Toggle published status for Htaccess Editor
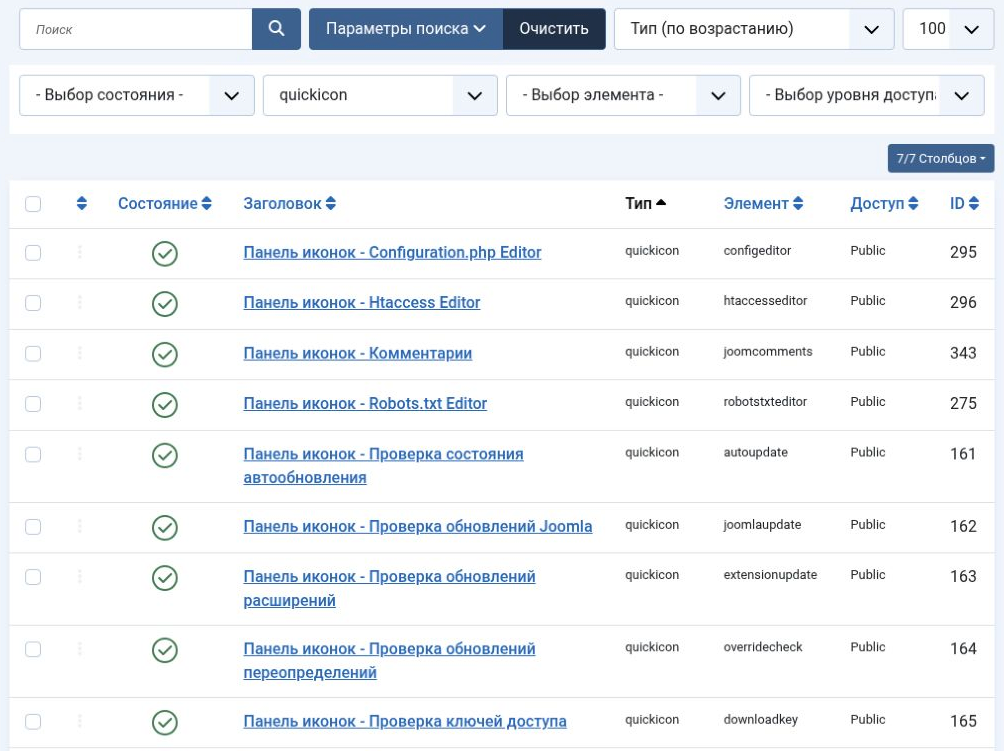The image size is (1004, 751). tap(165, 303)
